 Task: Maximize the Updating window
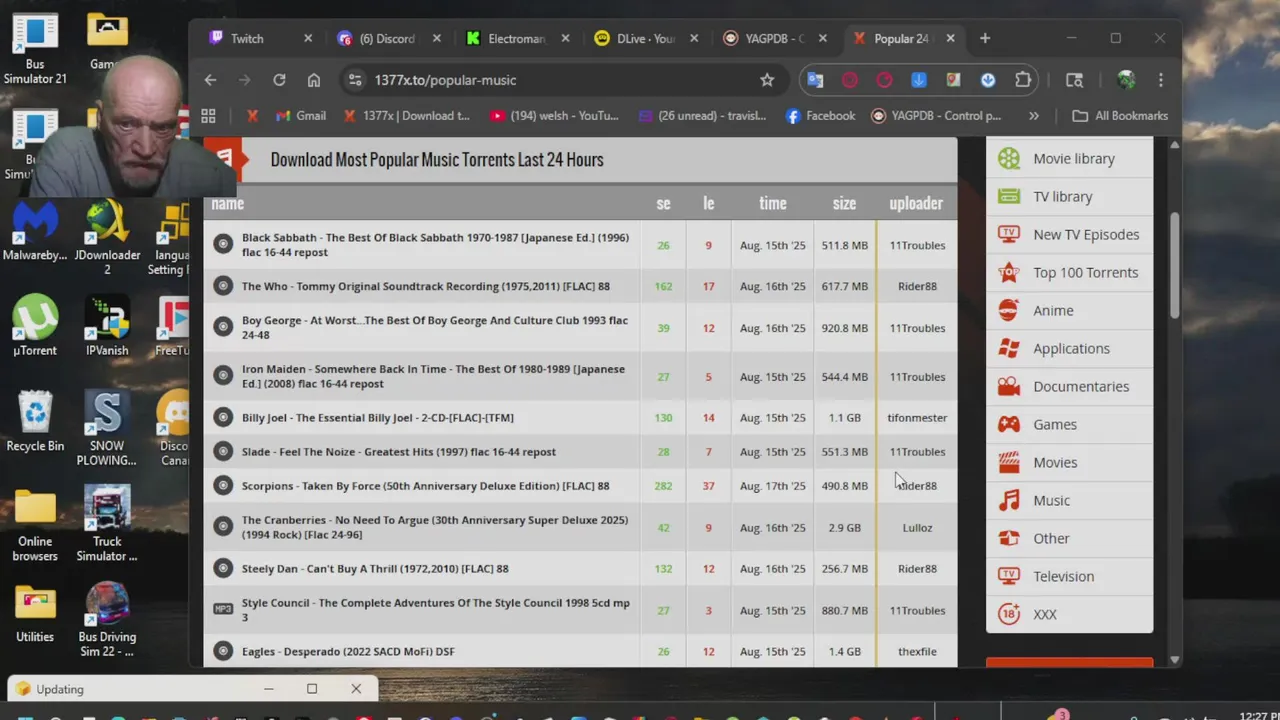[x=312, y=689]
